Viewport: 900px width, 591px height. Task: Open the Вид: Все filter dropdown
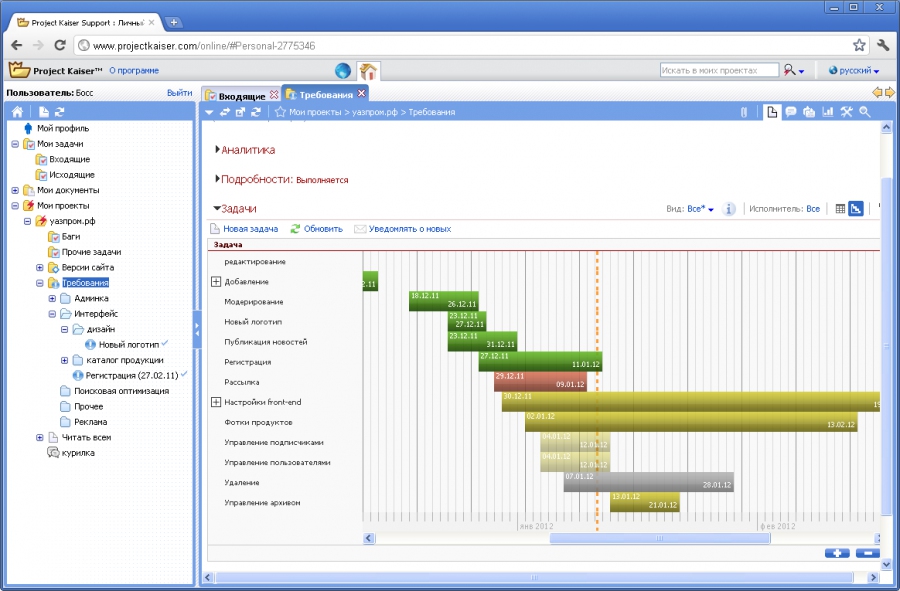[700, 209]
